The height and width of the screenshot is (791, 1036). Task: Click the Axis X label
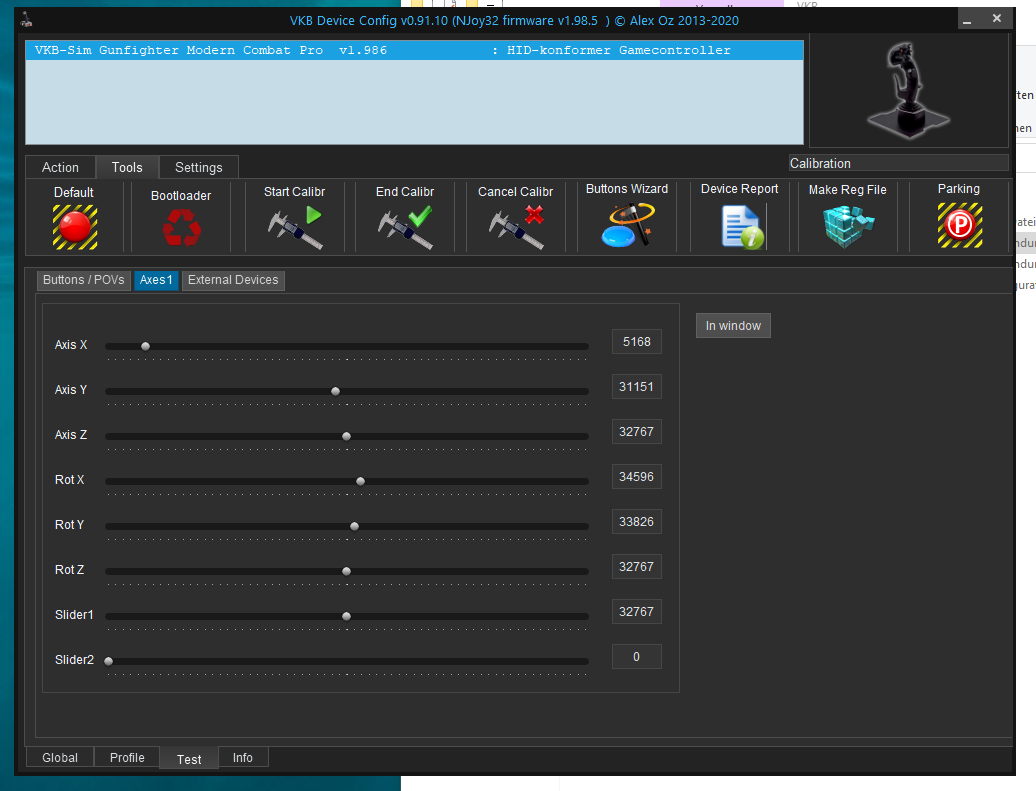tap(71, 345)
